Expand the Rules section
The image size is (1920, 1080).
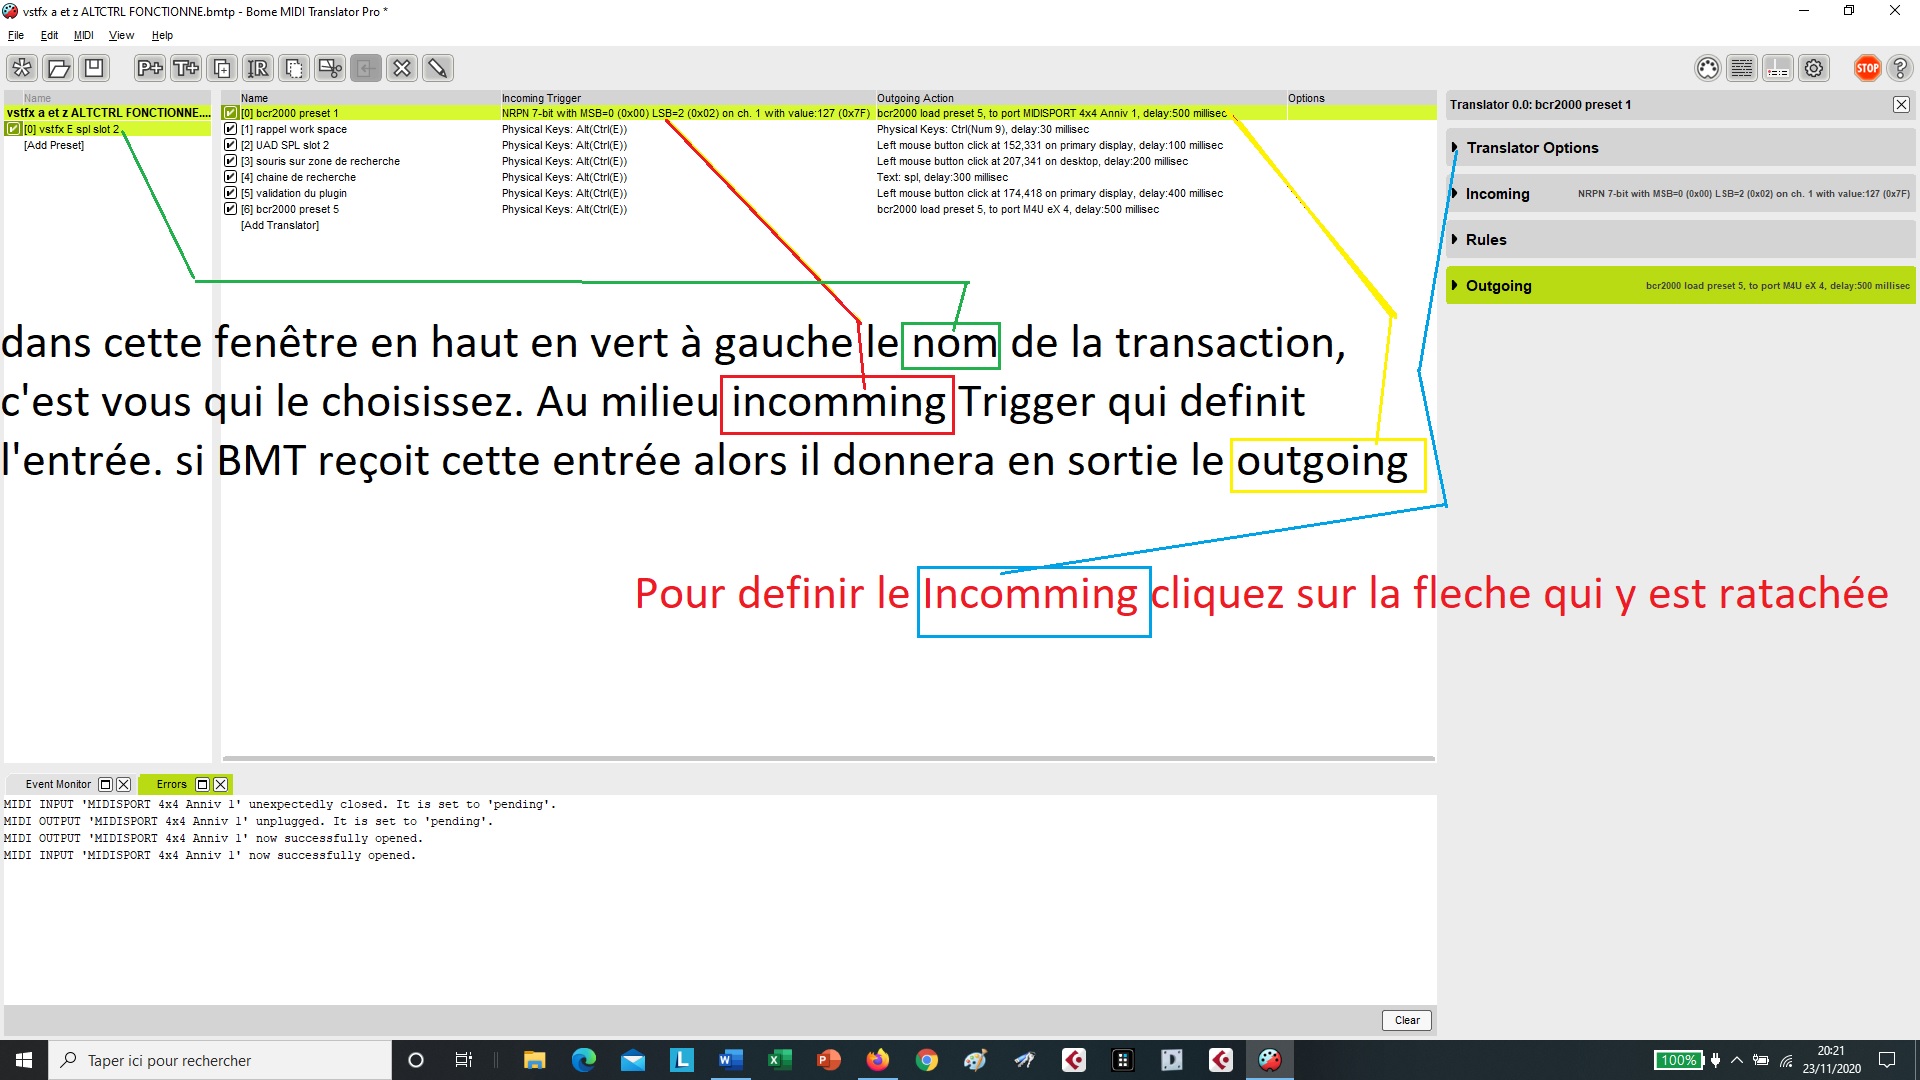click(x=1456, y=239)
